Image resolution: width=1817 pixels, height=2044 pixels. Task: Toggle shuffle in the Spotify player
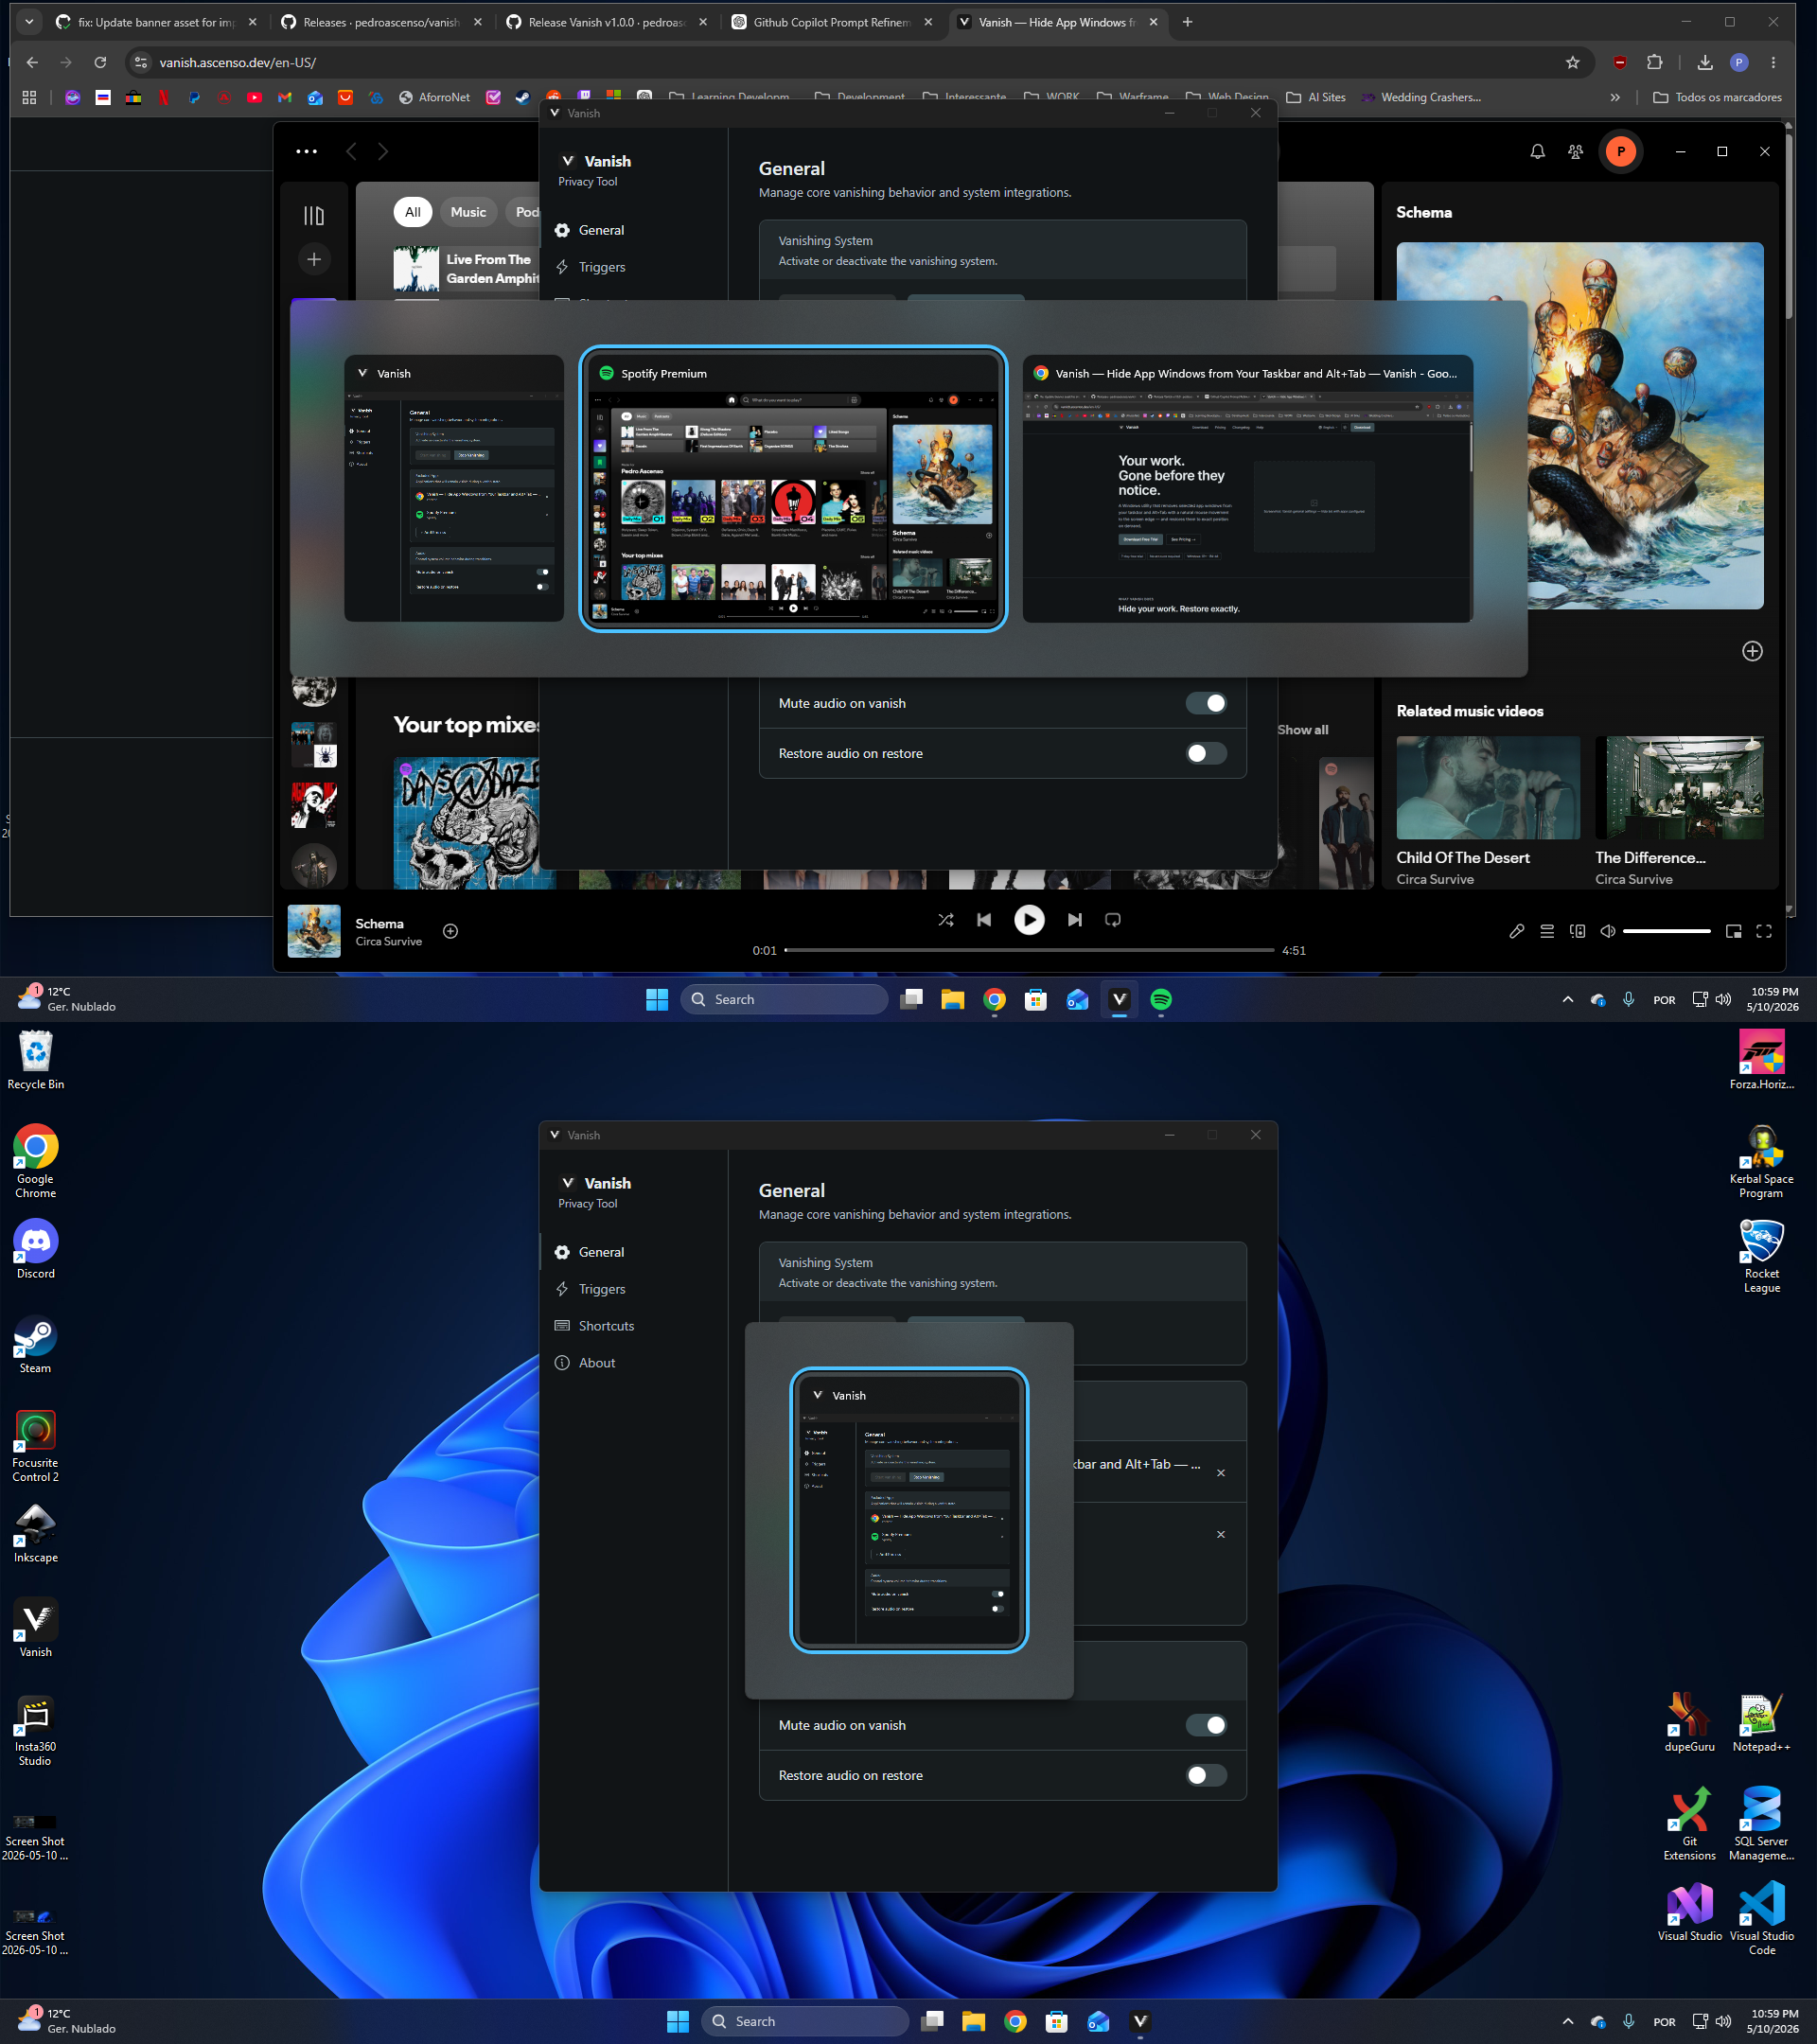(945, 920)
